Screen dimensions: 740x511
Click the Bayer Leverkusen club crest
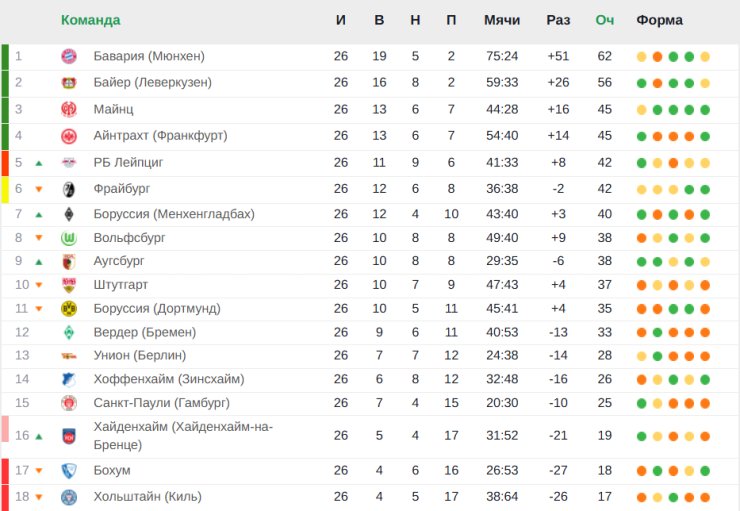pyautogui.click(x=69, y=83)
